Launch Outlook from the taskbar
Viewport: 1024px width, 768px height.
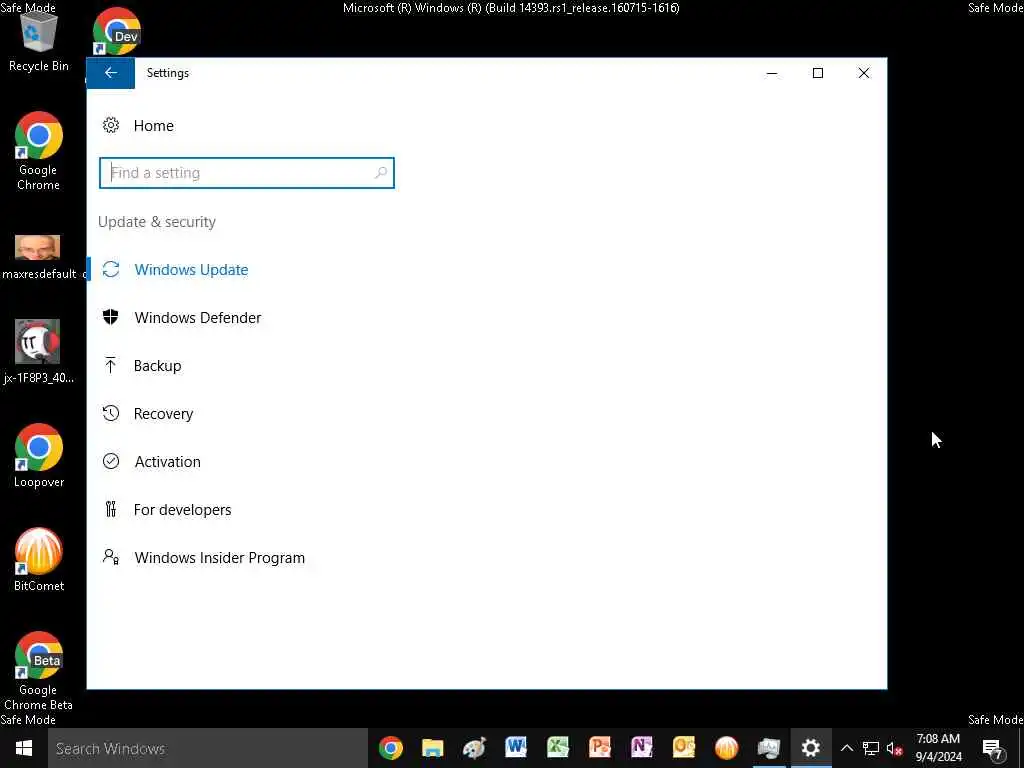[684, 748]
